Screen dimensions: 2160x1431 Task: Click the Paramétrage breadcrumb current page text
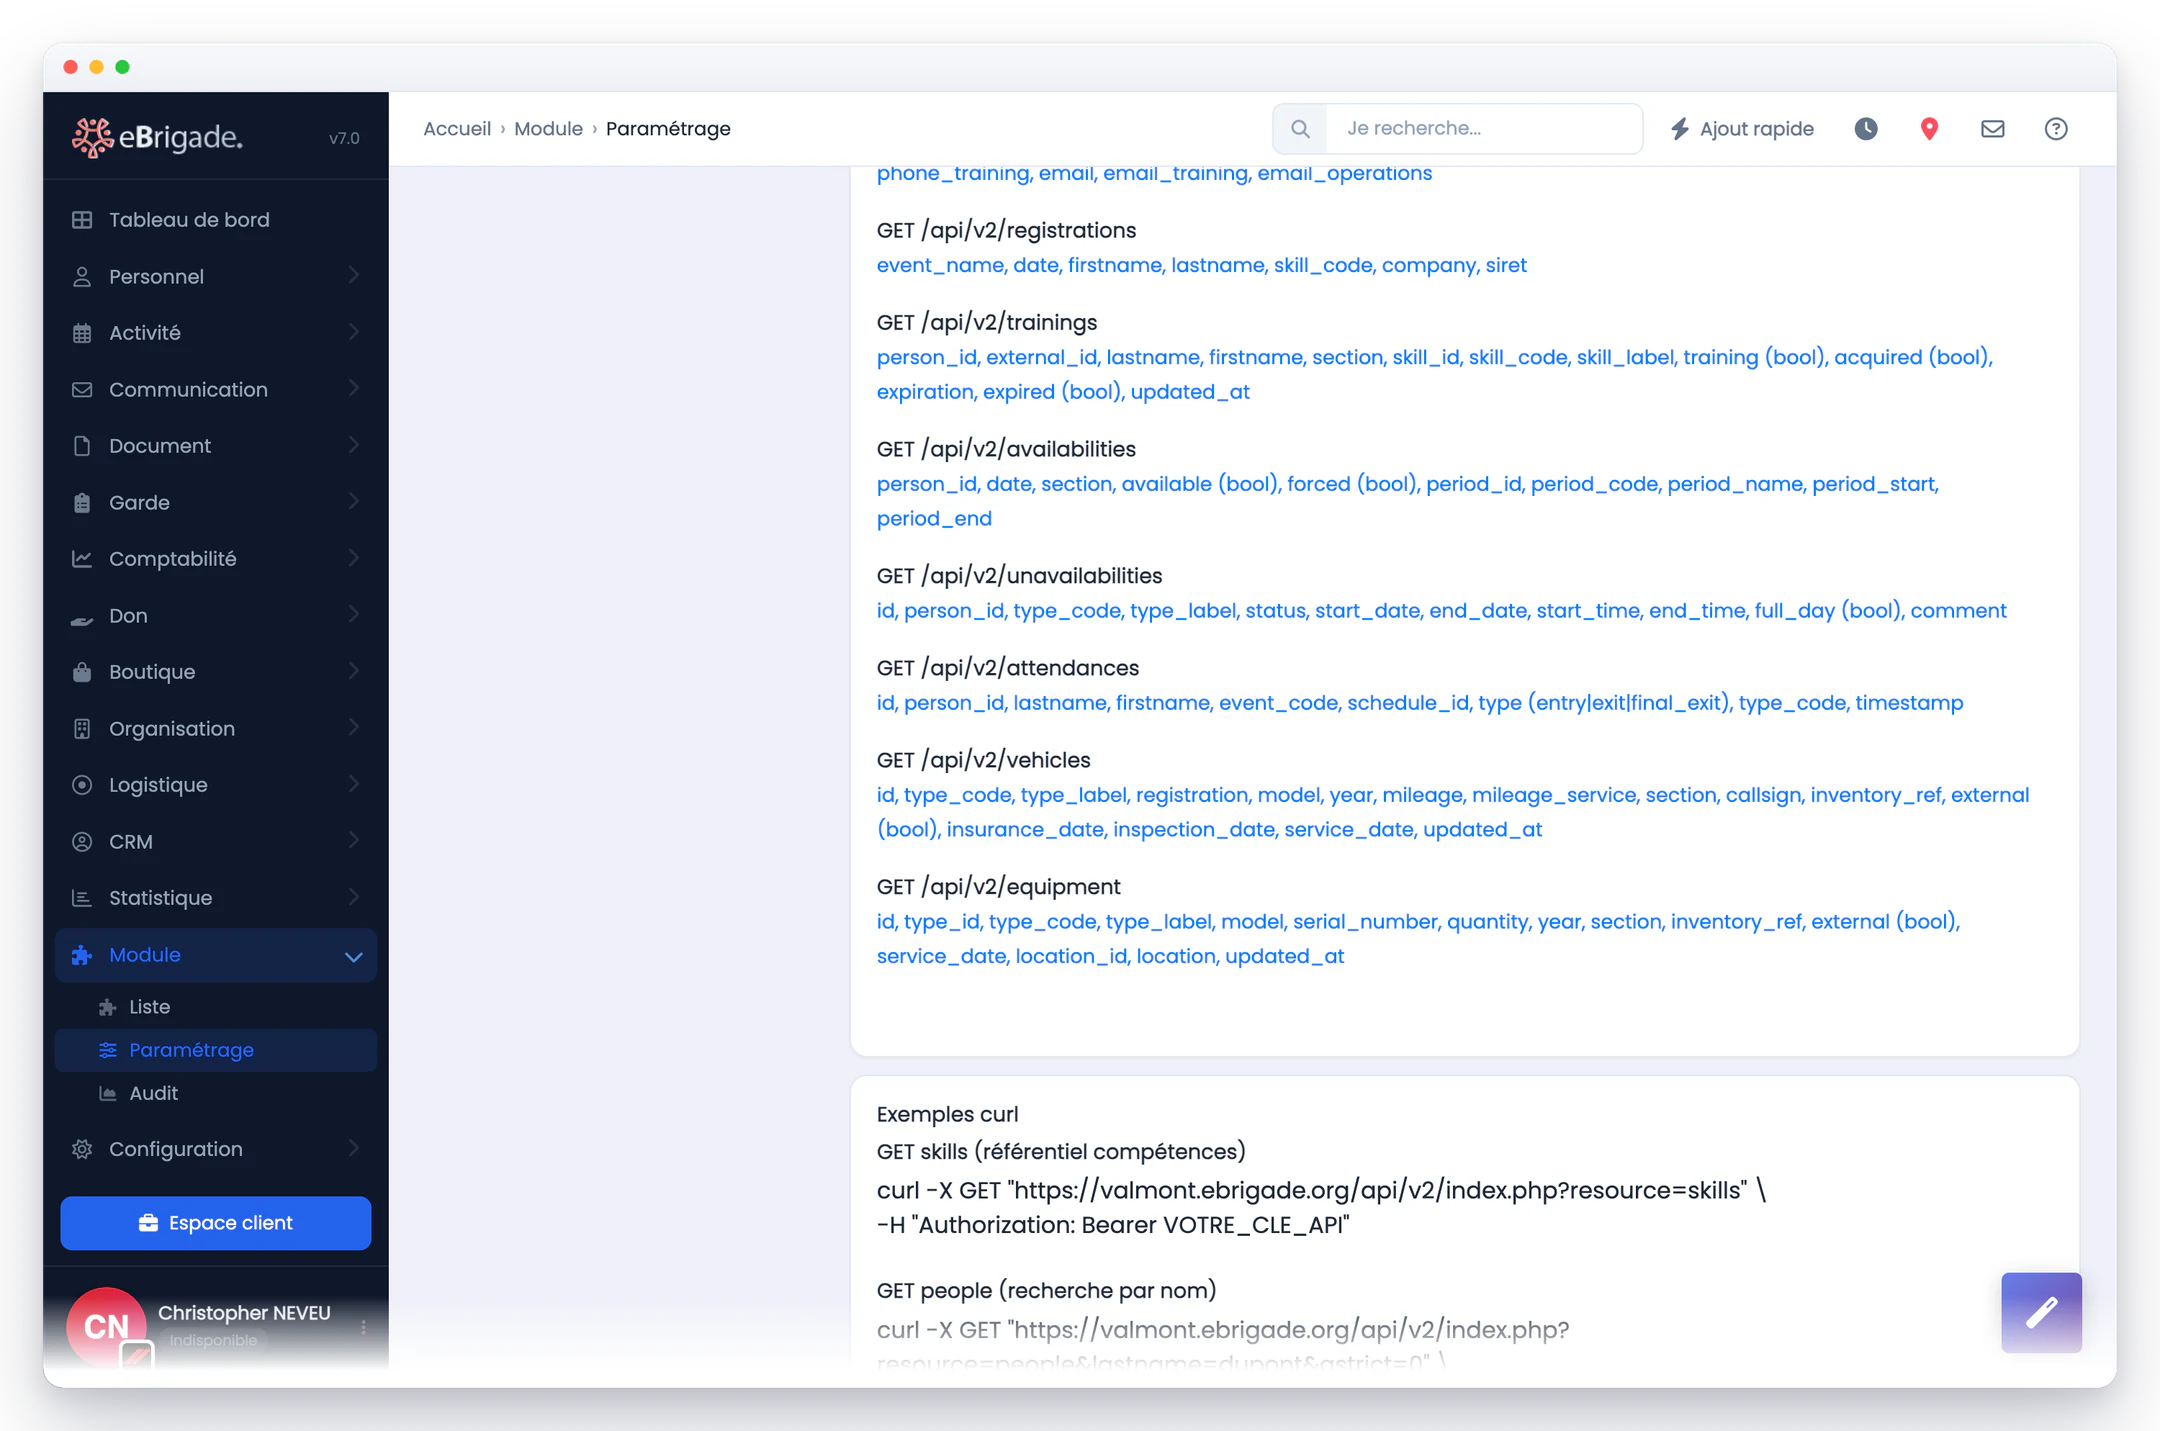[668, 129]
